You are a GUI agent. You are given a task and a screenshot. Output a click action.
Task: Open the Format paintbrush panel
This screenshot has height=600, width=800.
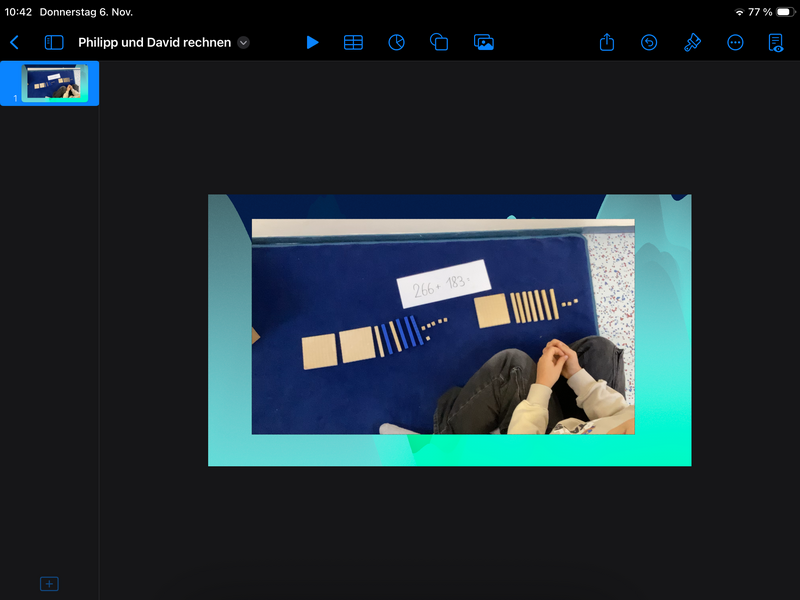tap(692, 42)
